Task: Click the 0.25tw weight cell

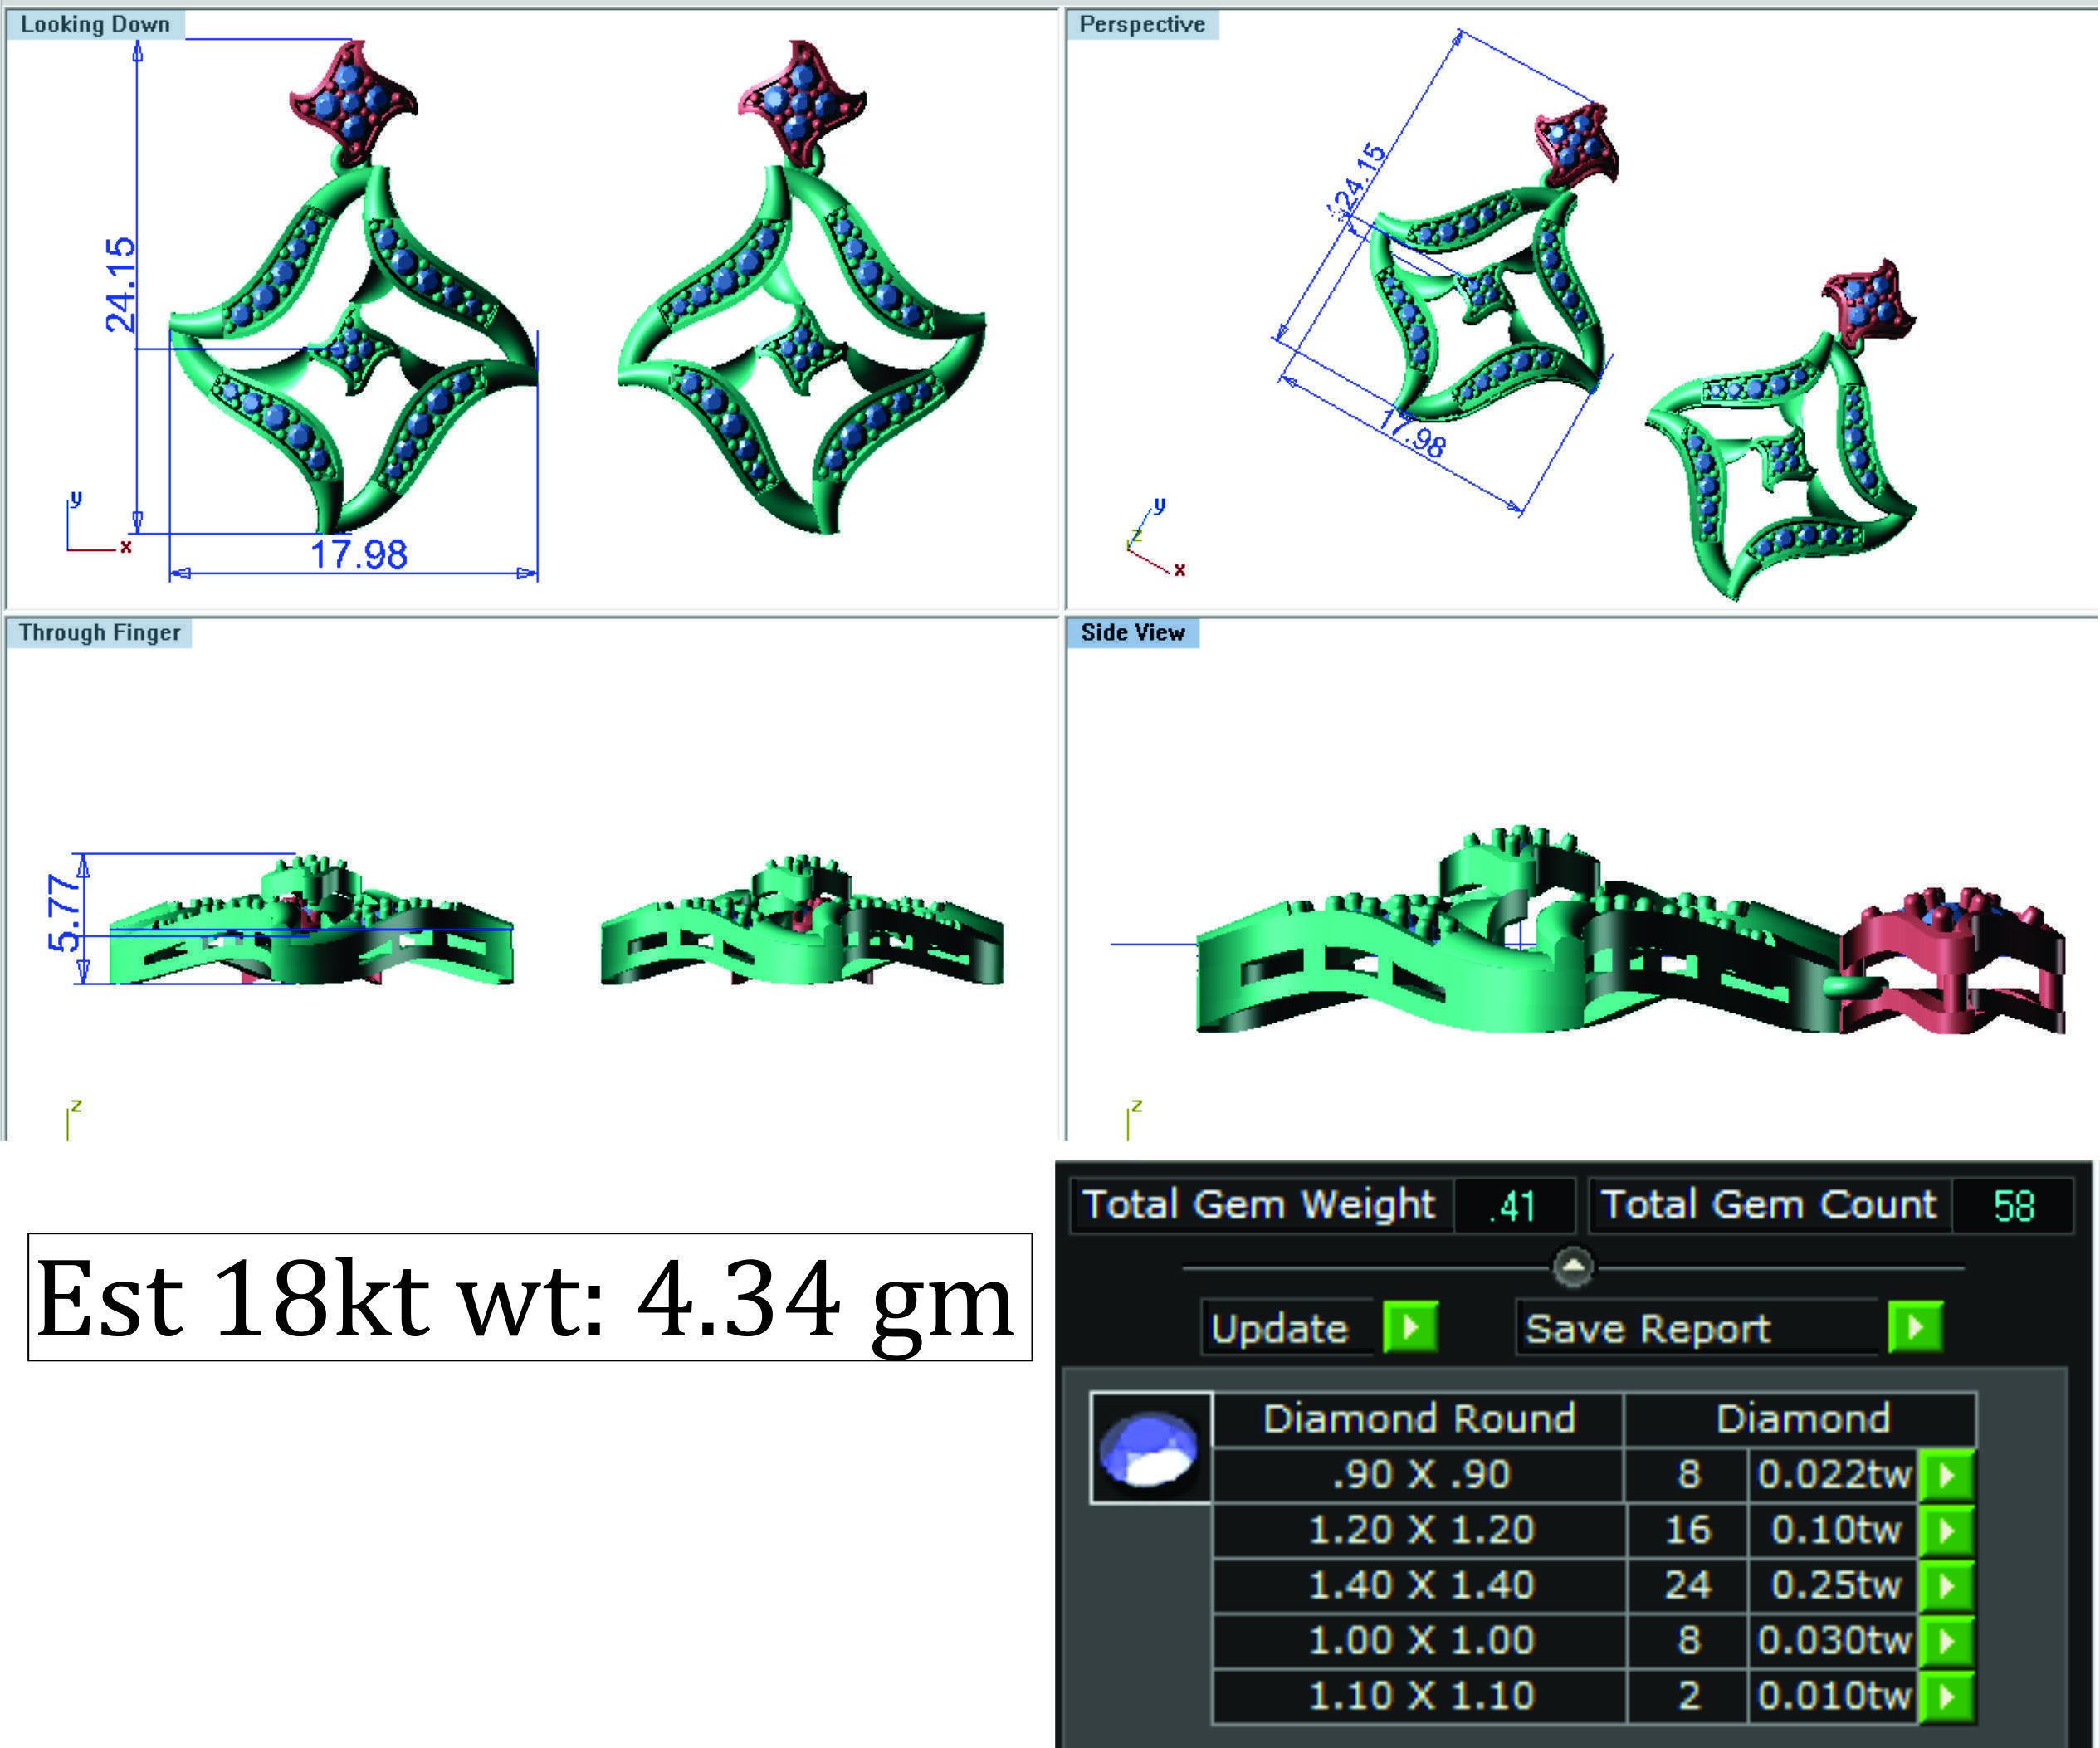Action: tap(1834, 1585)
